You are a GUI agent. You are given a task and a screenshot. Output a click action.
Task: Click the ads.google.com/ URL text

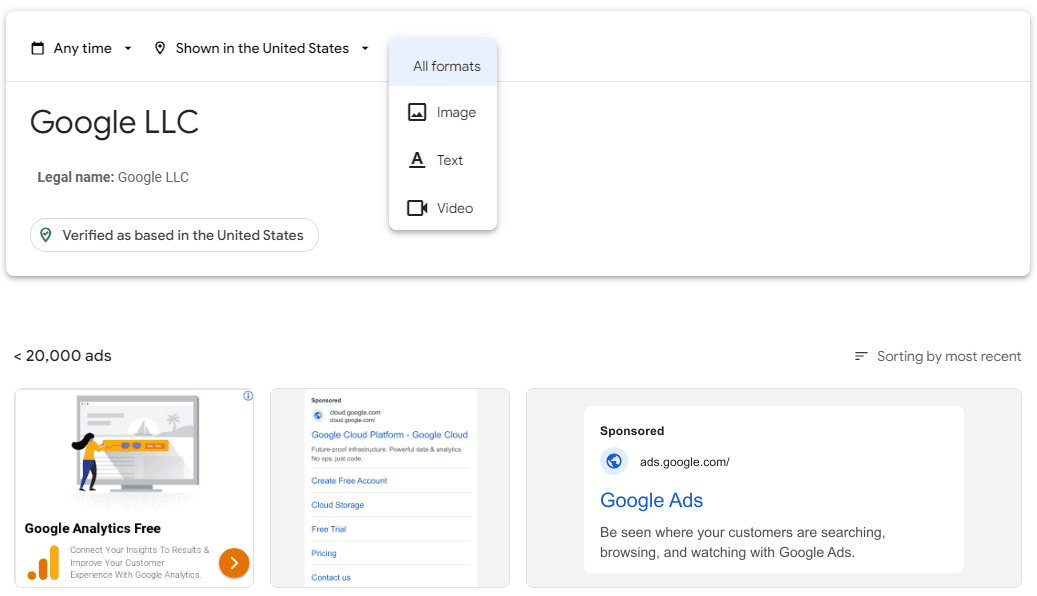684,462
